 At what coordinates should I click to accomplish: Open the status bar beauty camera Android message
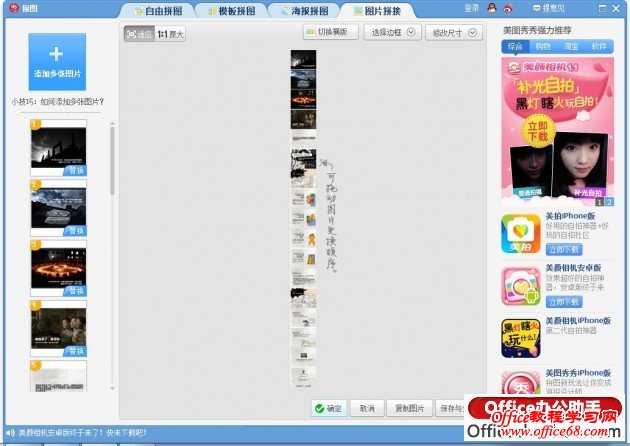click(82, 433)
